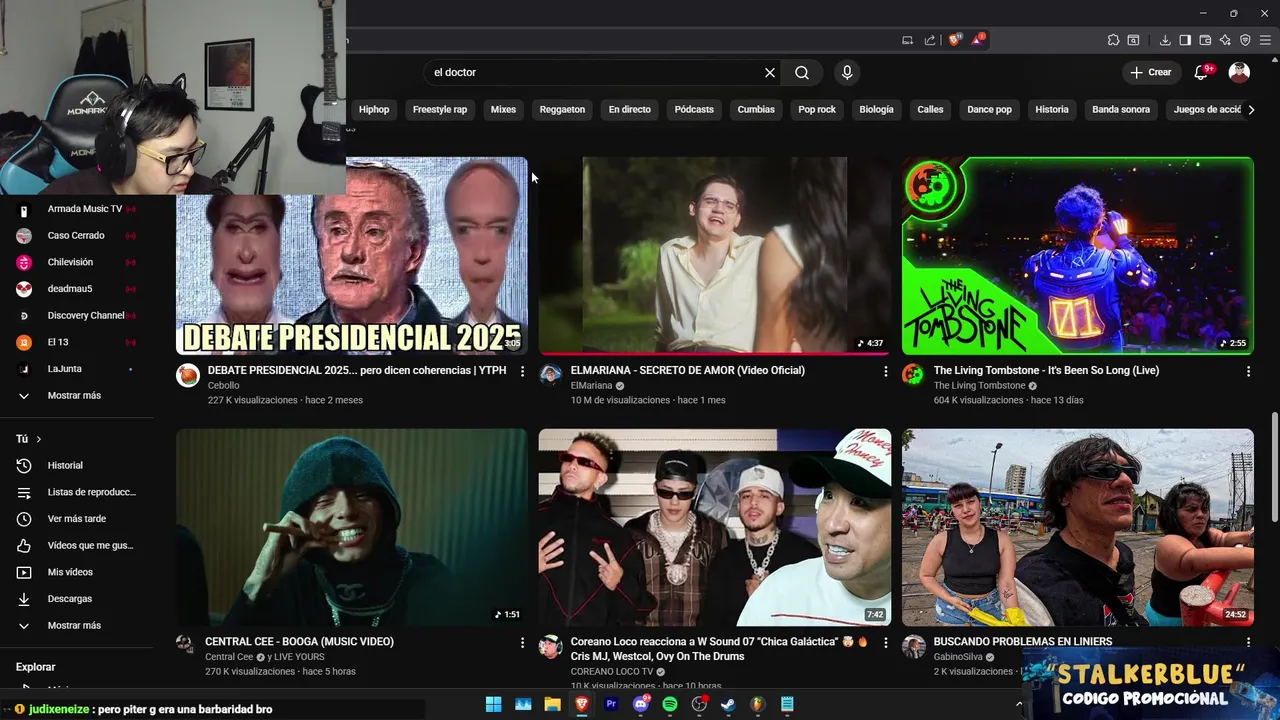Open the account avatar menu
Image resolution: width=1280 pixels, height=720 pixels.
[x=1239, y=72]
